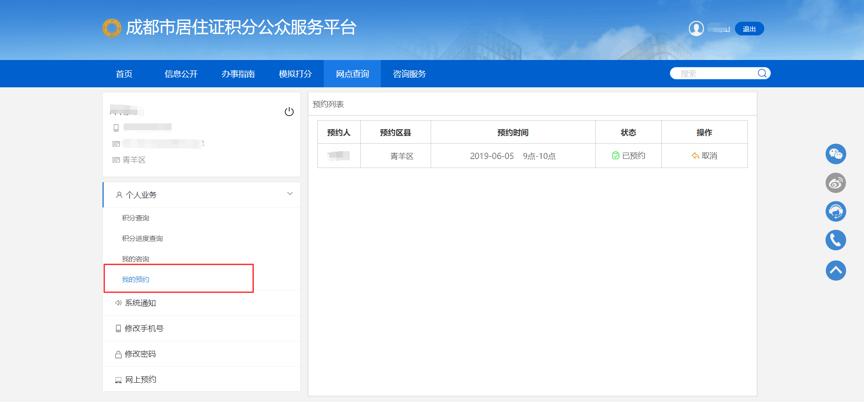Image resolution: width=864 pixels, height=402 pixels.
Task: Click the back-to-top arrow icon
Action: (x=835, y=269)
